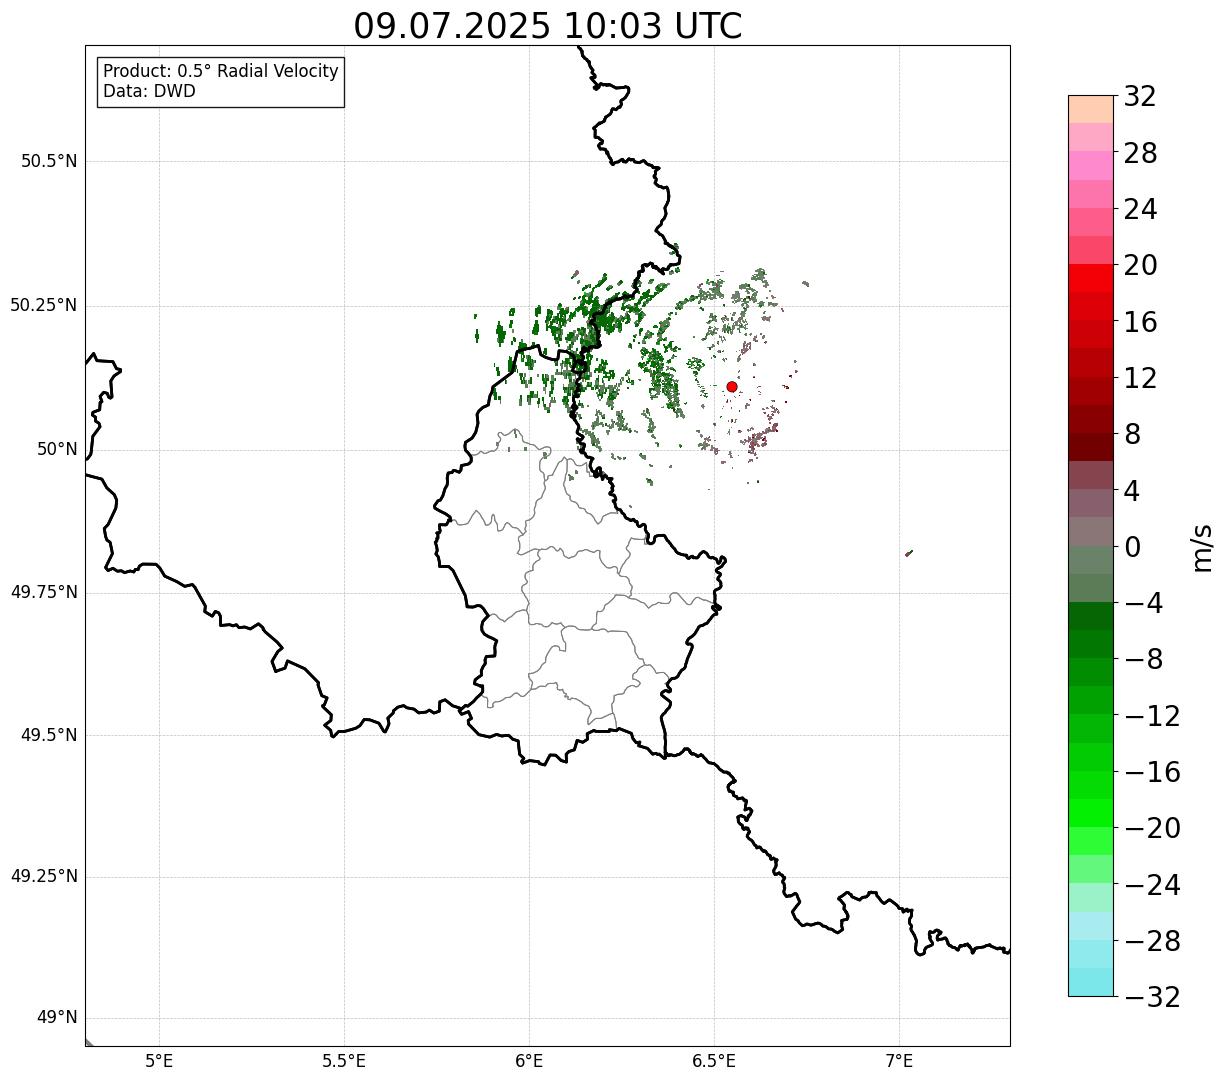Click the colorbar tick label 0

[1133, 547]
